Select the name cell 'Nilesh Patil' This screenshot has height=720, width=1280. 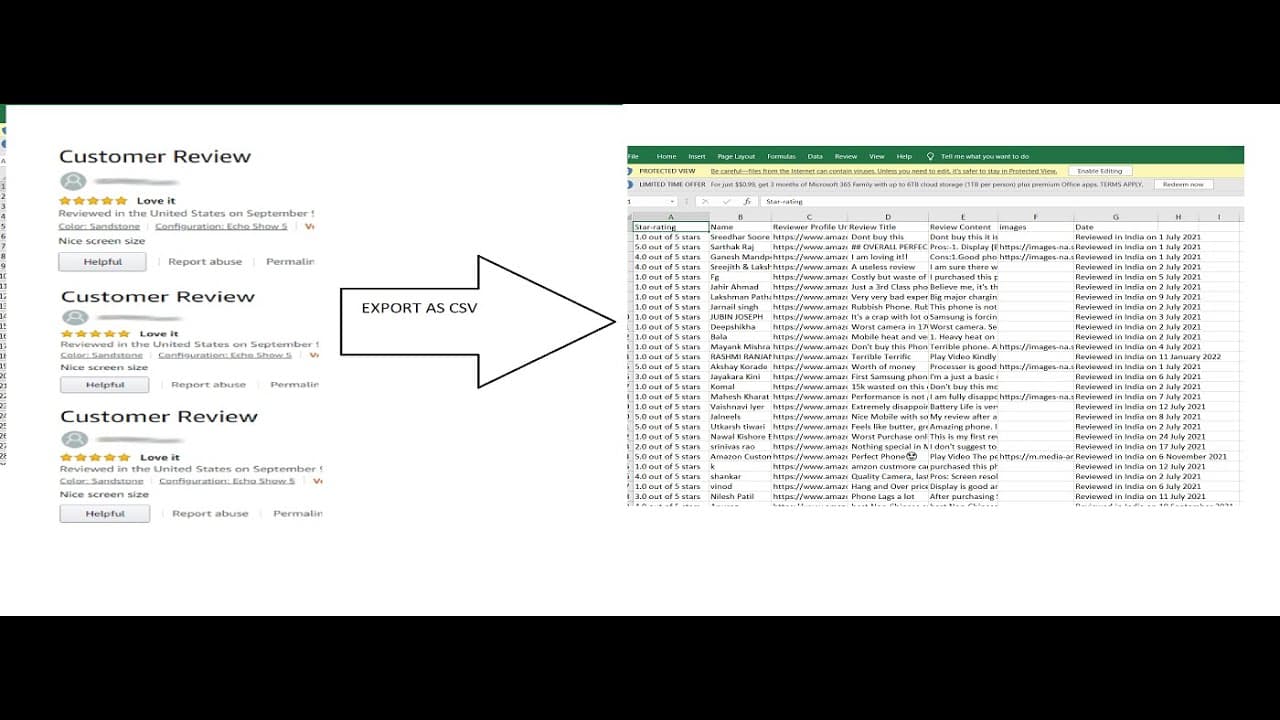pyautogui.click(x=740, y=496)
